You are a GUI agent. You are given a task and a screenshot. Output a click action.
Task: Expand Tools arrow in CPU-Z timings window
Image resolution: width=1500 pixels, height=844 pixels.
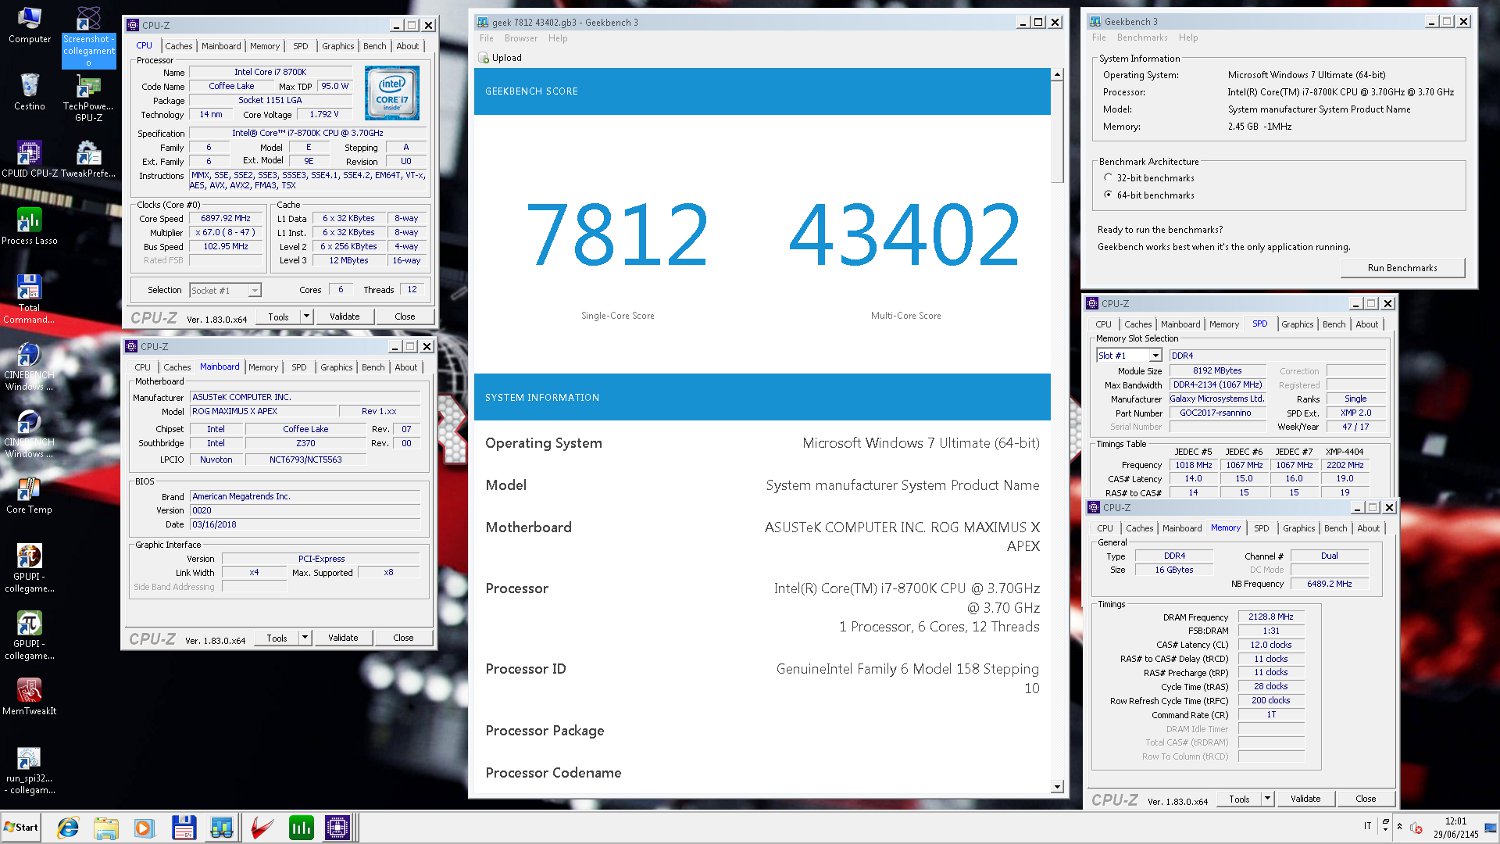pyautogui.click(x=1267, y=799)
